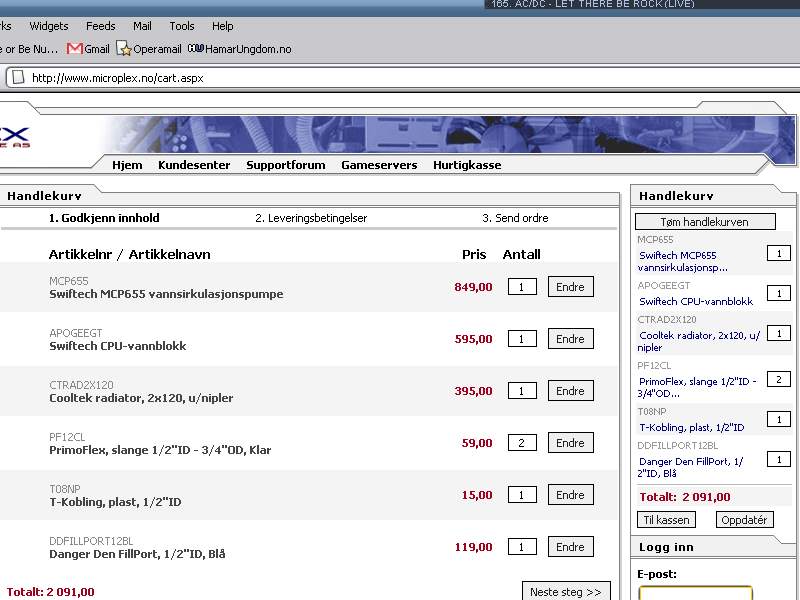Click the sidebar quantity field for CTRAD2X120

pyautogui.click(x=779, y=333)
